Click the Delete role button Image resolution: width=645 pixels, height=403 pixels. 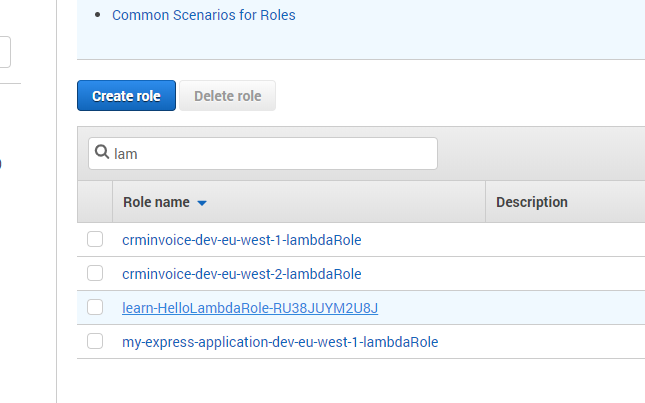[x=227, y=96]
